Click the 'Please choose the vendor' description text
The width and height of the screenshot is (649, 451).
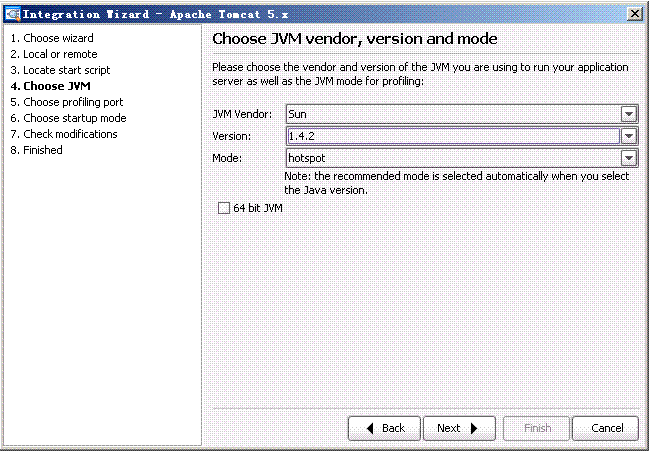(x=420, y=74)
